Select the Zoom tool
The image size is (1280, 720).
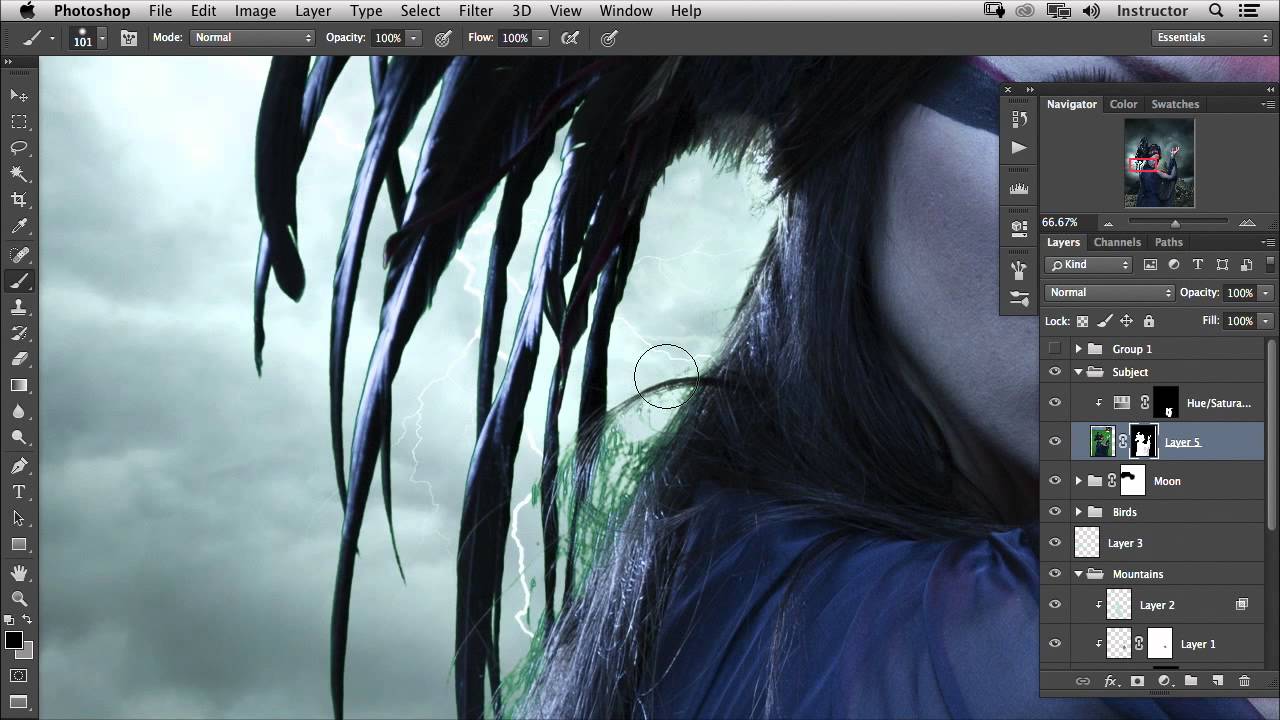point(19,599)
